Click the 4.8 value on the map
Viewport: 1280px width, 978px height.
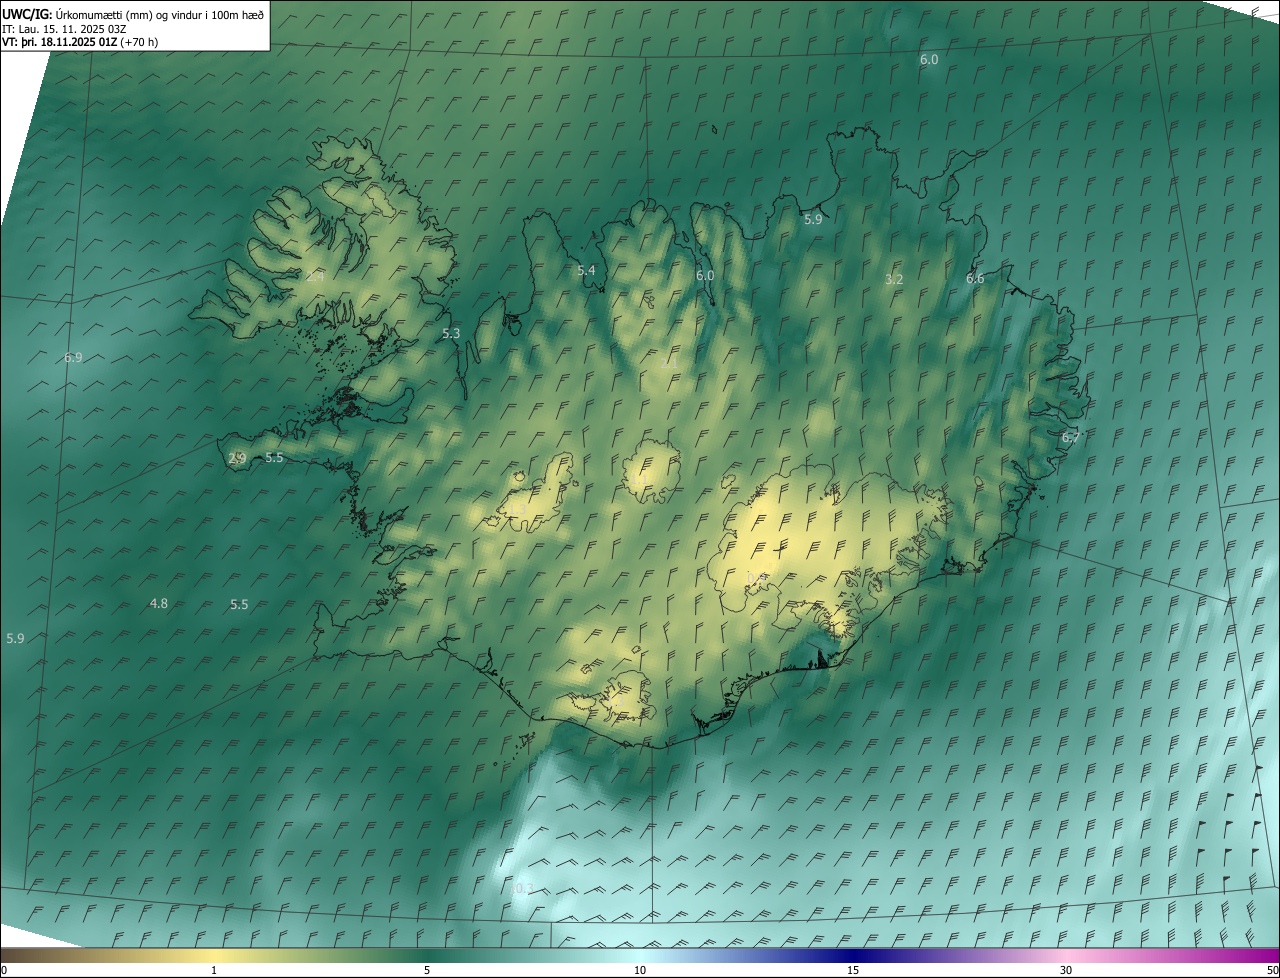click(x=158, y=603)
